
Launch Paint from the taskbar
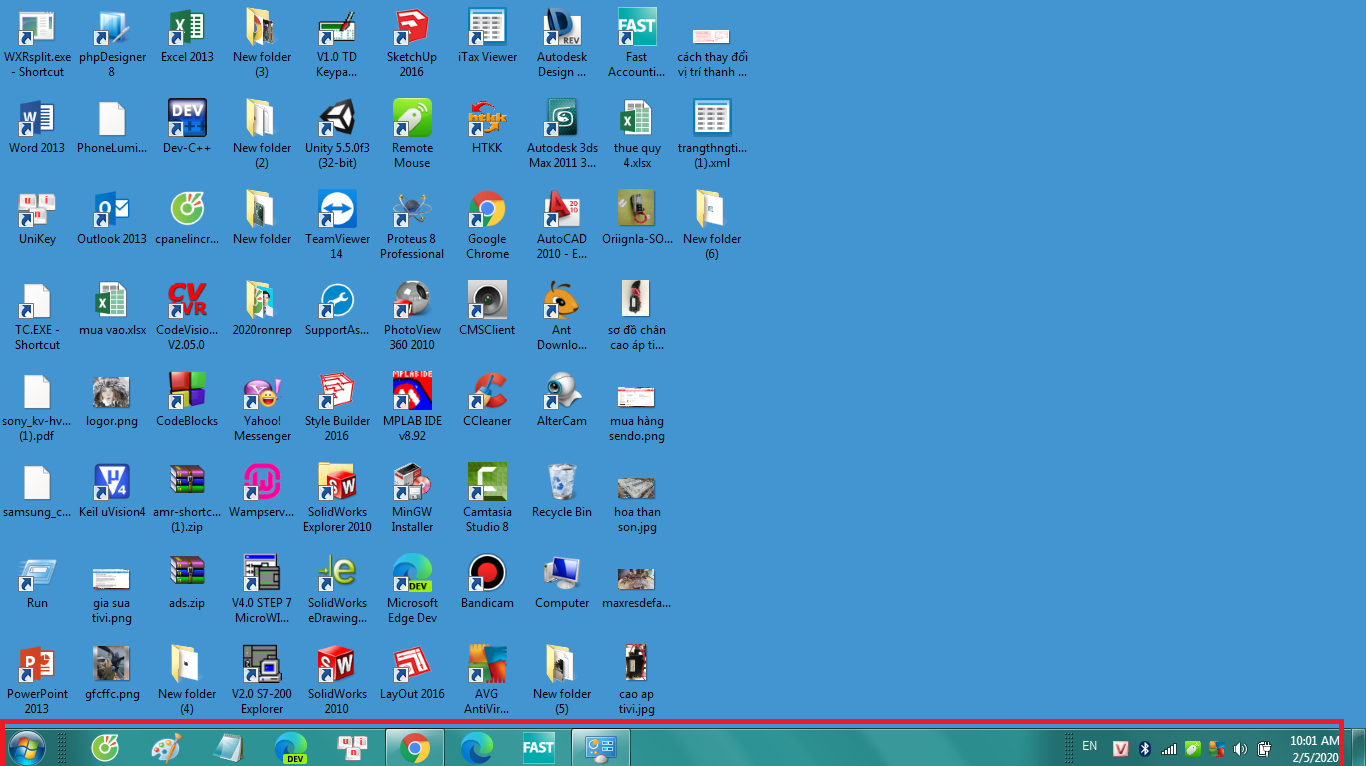pos(166,747)
